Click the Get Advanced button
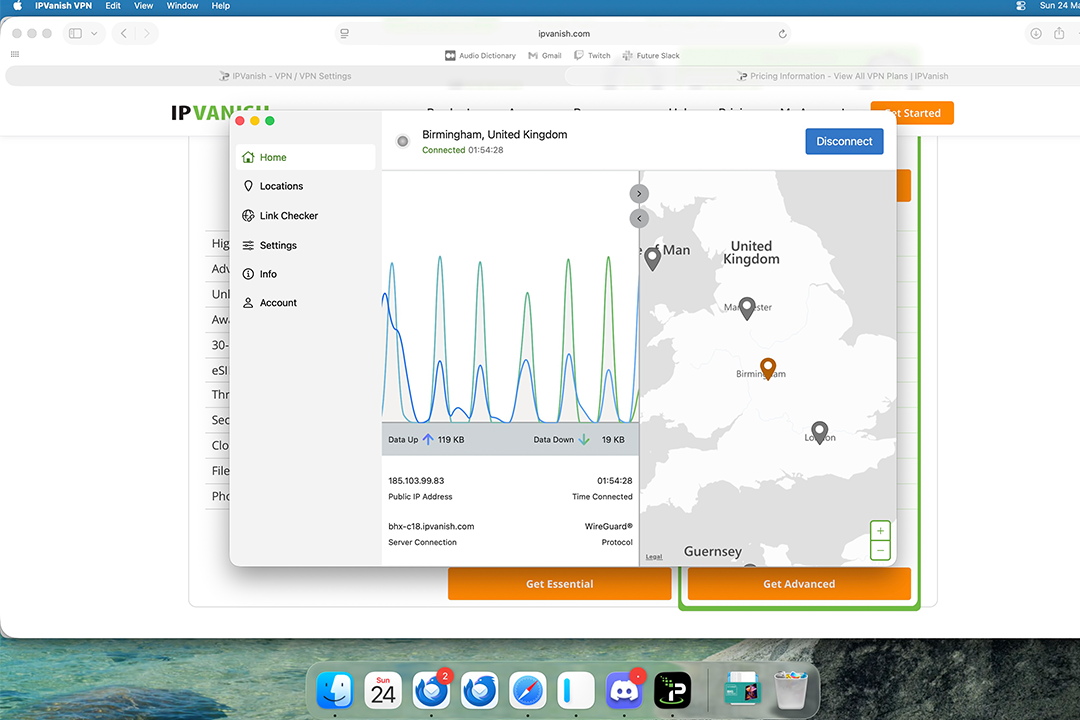1080x720 pixels. click(799, 584)
